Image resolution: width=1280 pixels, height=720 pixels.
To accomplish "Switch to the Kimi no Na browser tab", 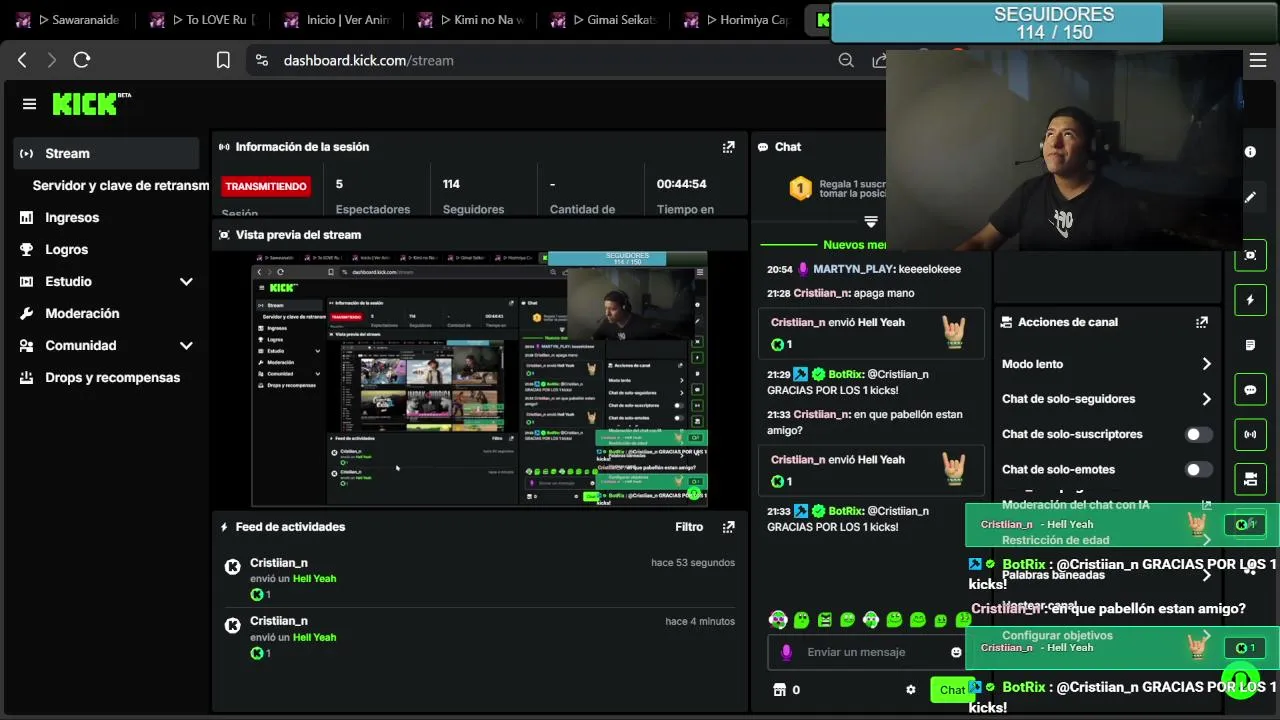I will [x=471, y=20].
